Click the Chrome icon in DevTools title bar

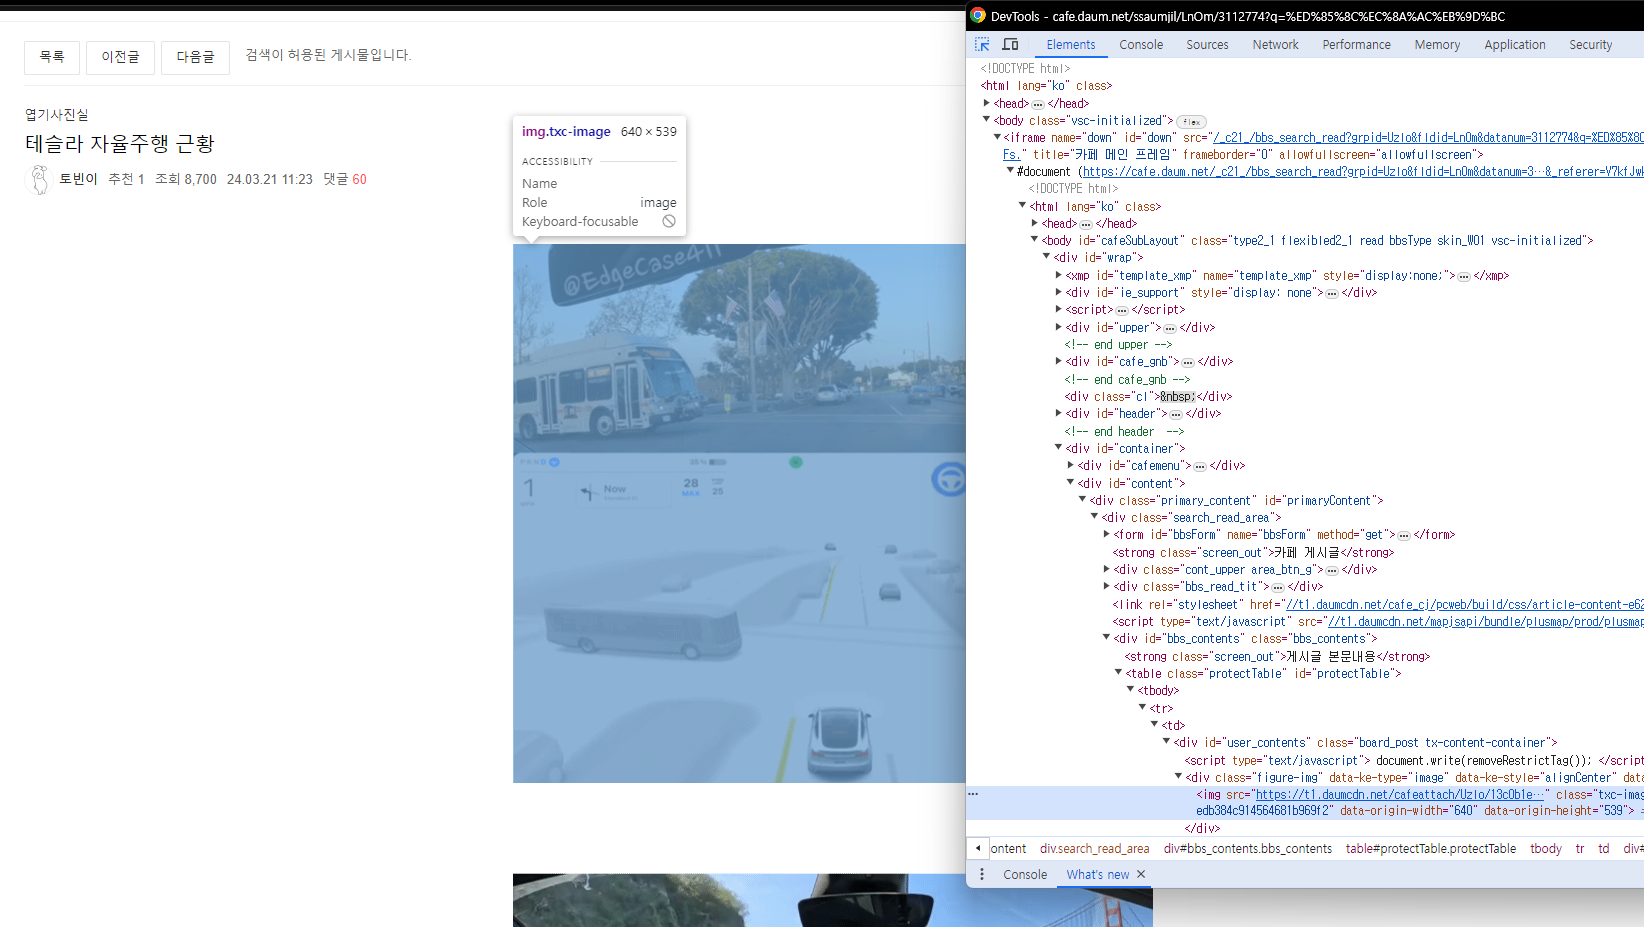(x=978, y=16)
